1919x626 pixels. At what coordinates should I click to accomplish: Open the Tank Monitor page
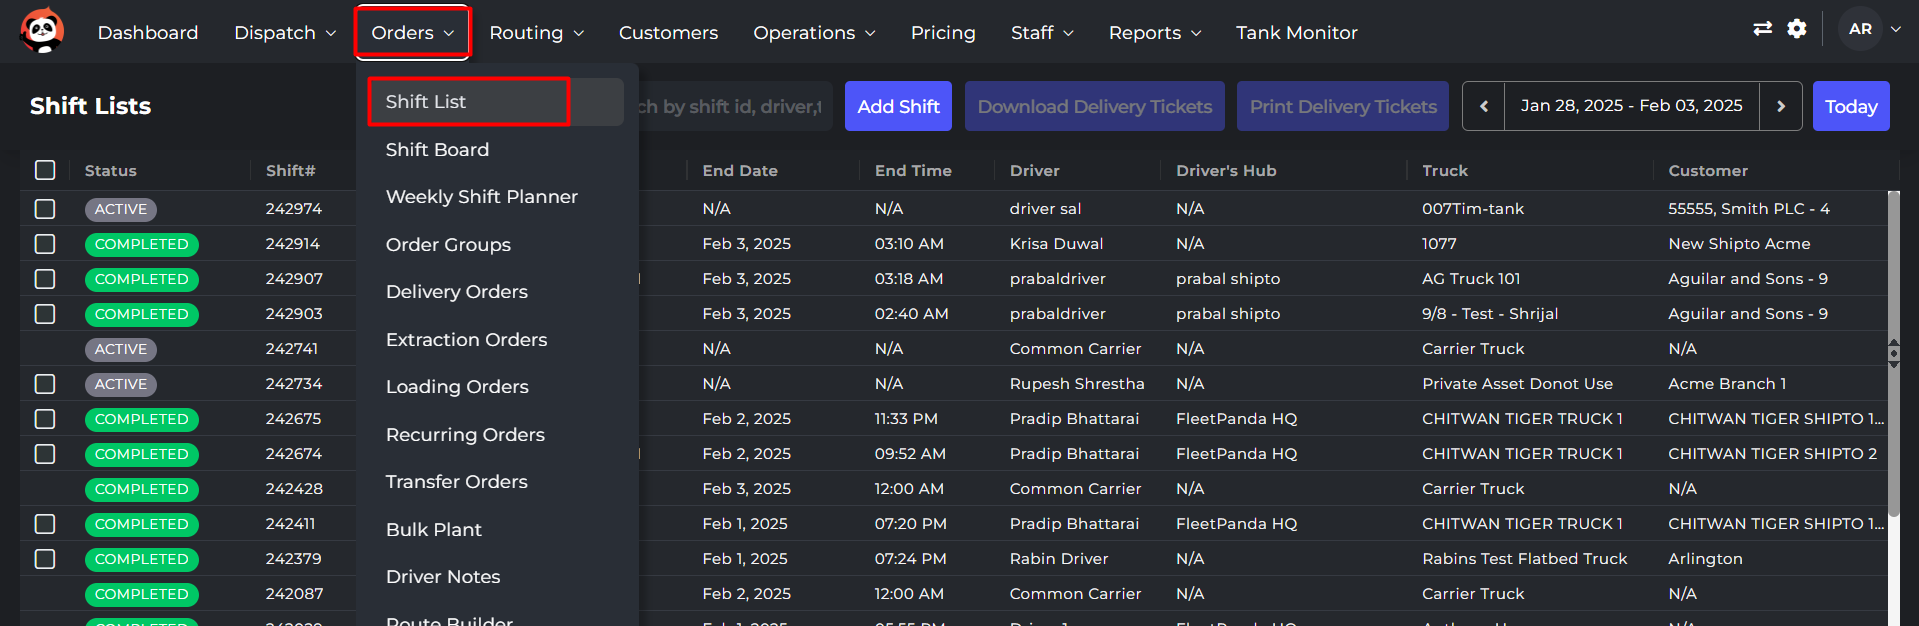pyautogui.click(x=1296, y=33)
